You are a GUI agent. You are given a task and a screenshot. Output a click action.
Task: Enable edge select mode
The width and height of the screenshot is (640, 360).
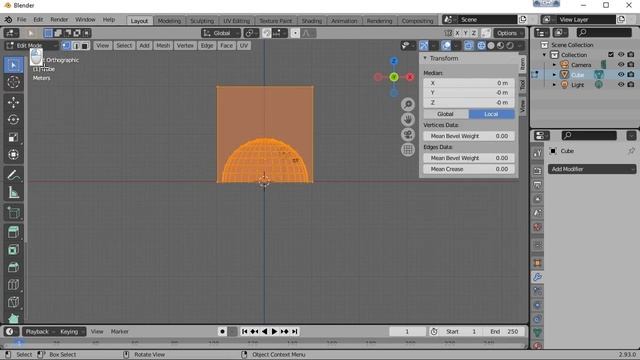(x=76, y=46)
